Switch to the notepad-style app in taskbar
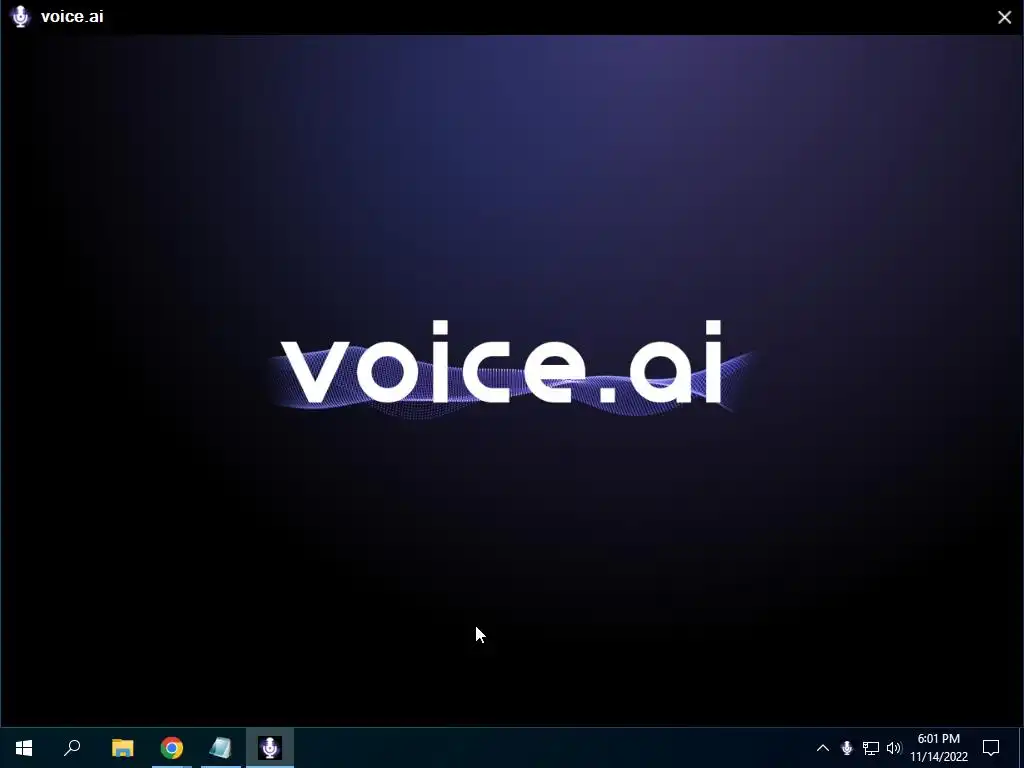Image resolution: width=1024 pixels, height=768 pixels. [221, 748]
